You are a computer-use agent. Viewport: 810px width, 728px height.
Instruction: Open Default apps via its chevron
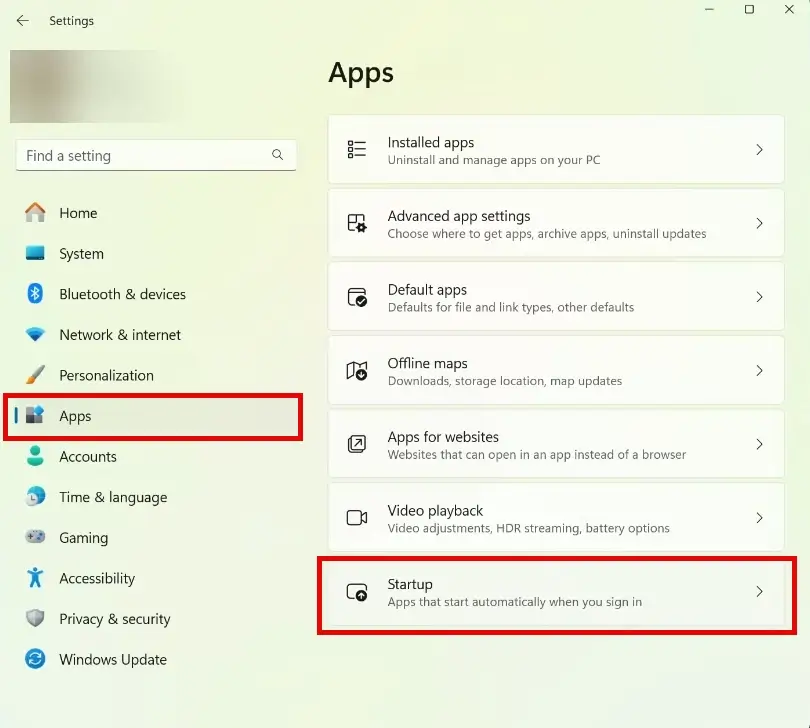coord(759,297)
